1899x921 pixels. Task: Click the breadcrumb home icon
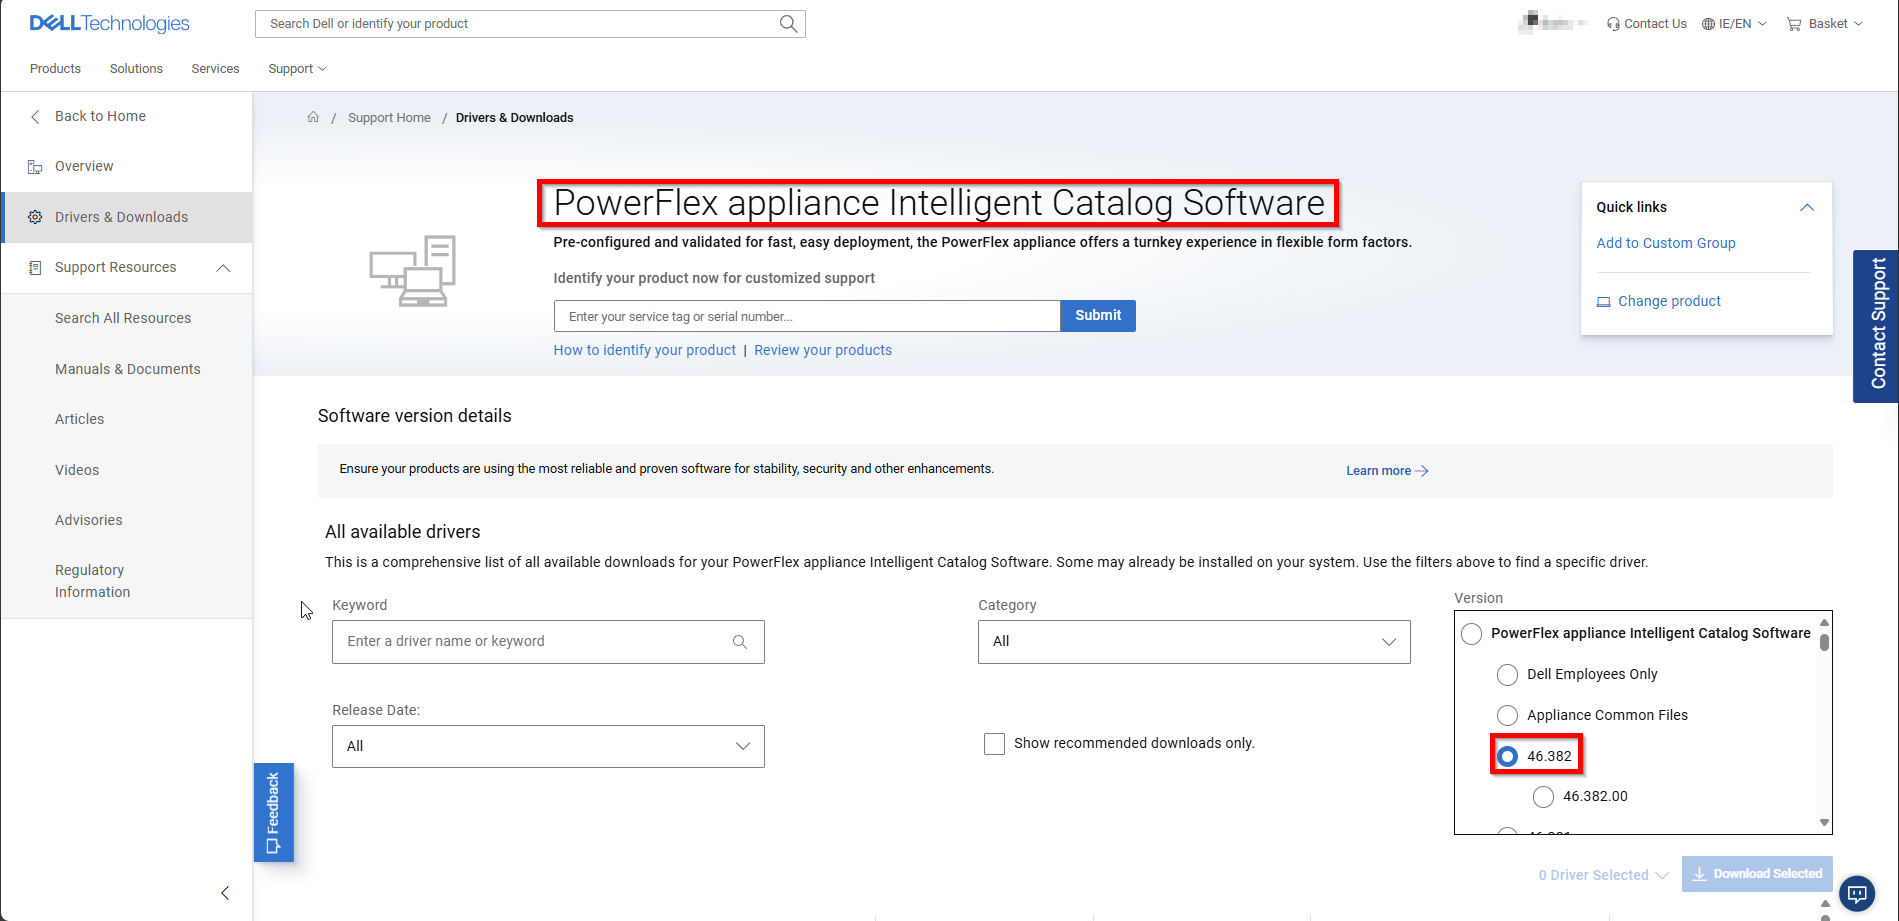point(313,117)
